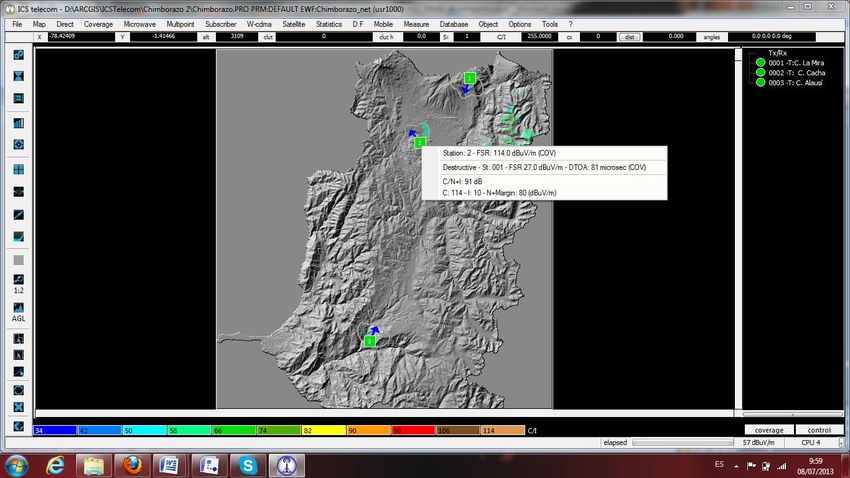
Task: Click station marker 1 on the map
Action: tap(469, 78)
